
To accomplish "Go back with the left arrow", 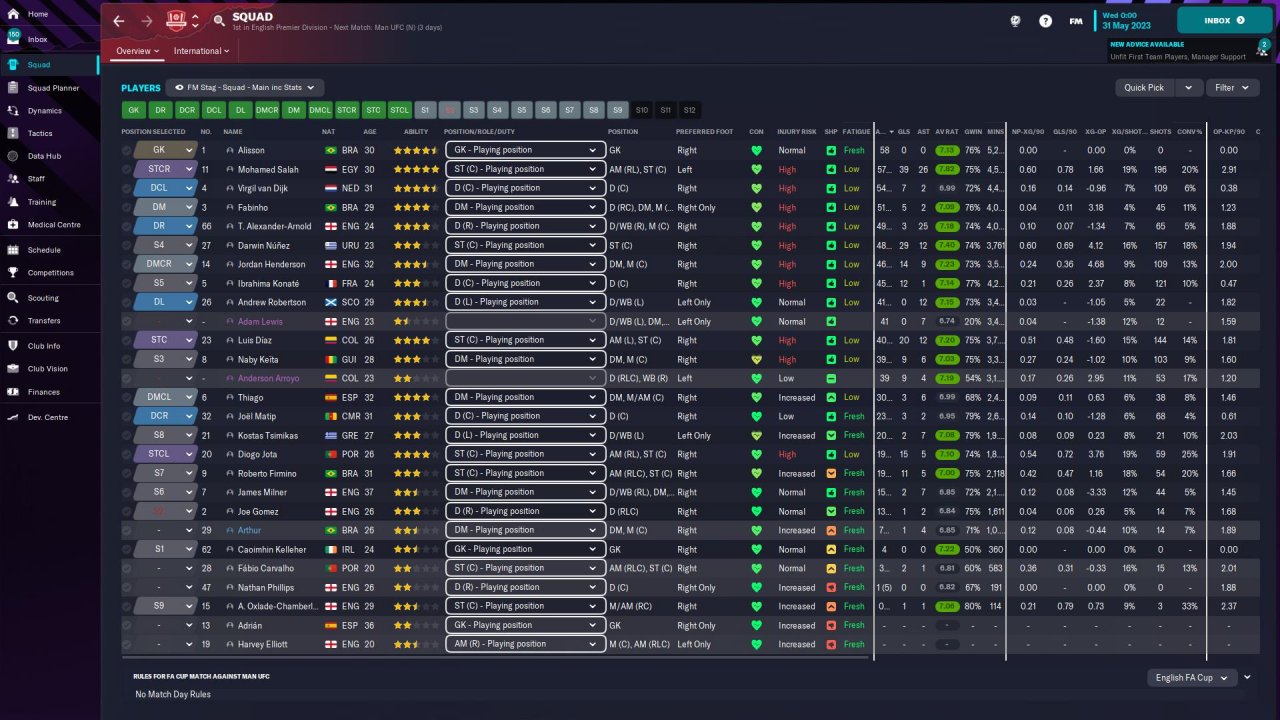I will 119,20.
